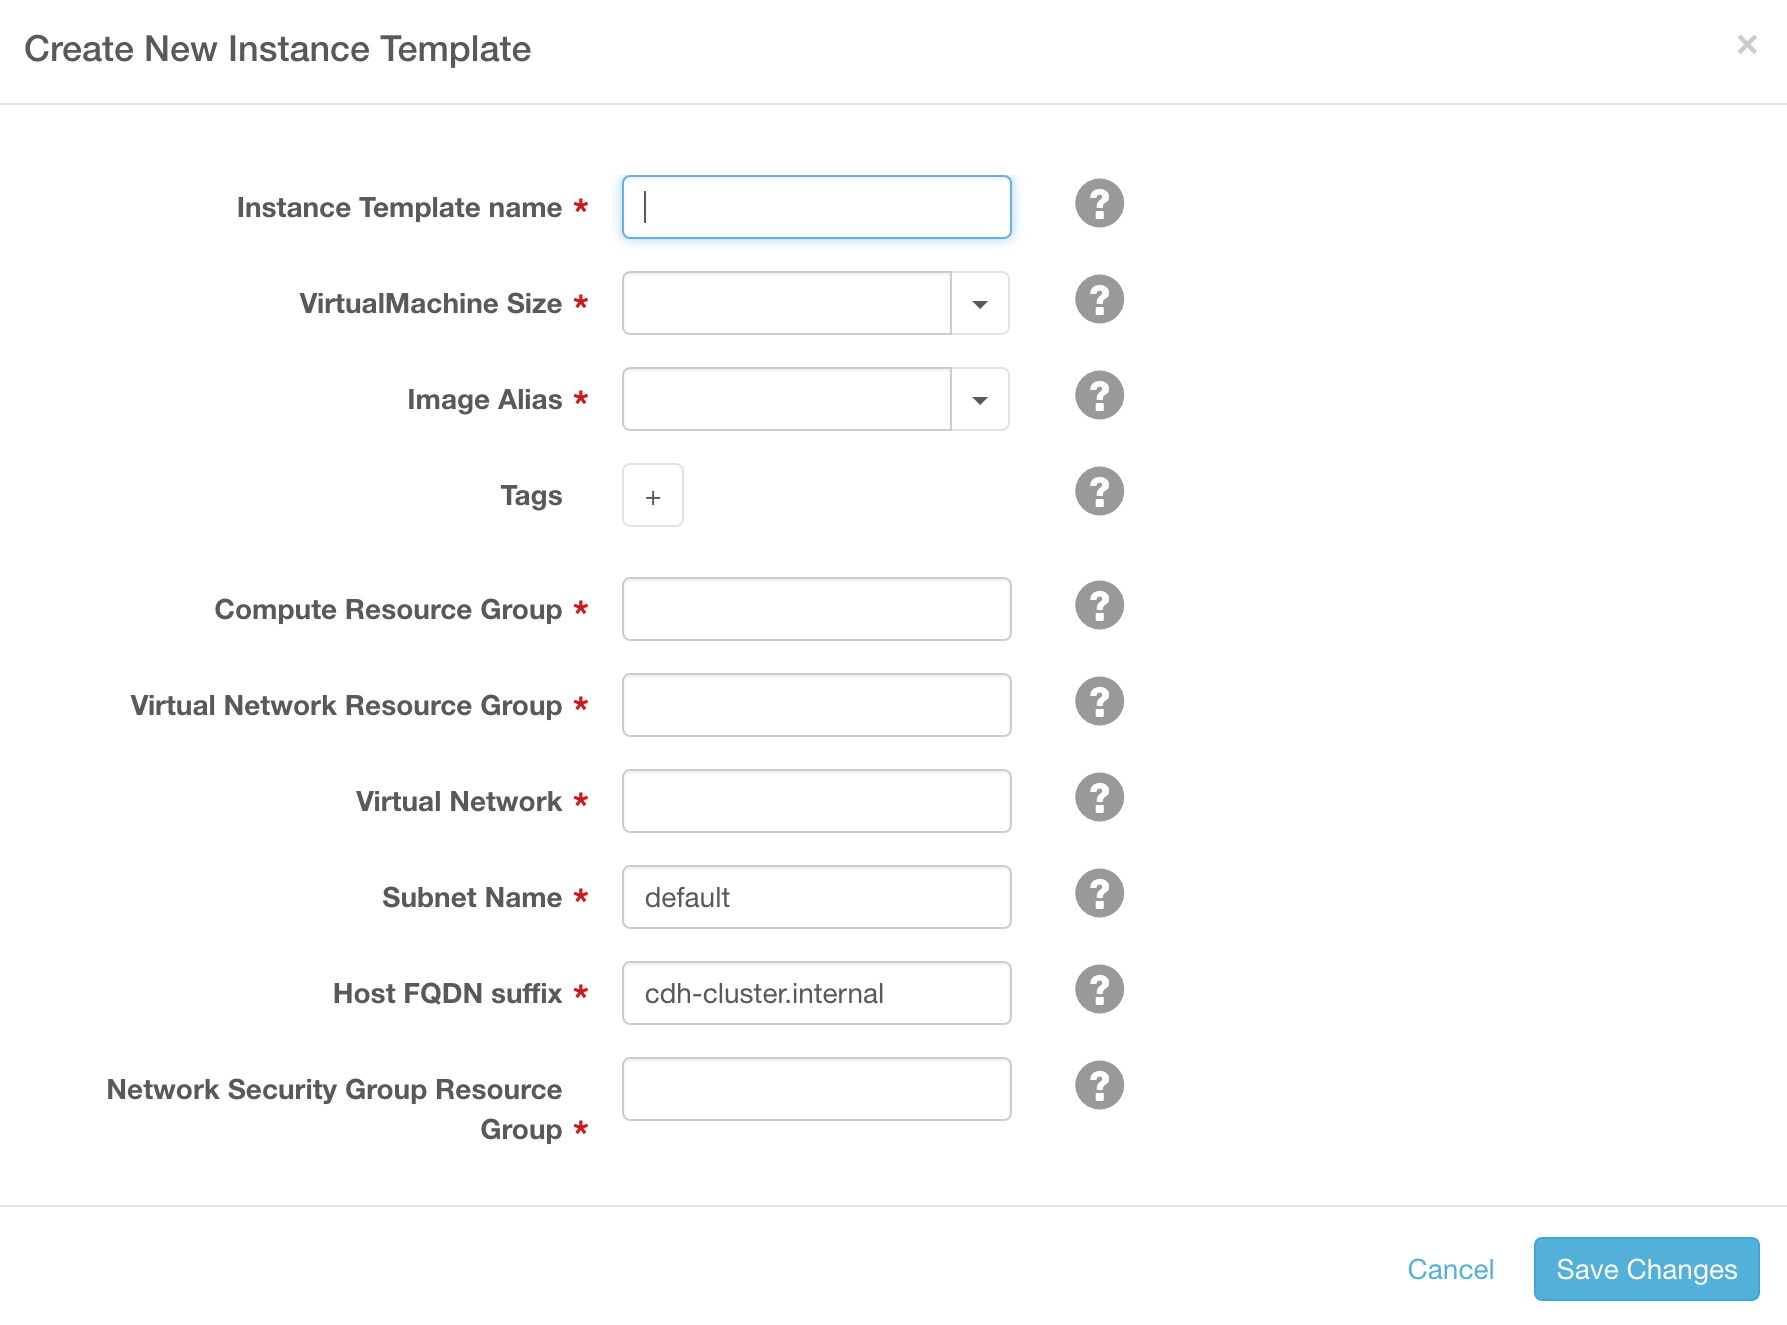
Task: Click help icon for Instance Template name
Action: pos(1099,204)
